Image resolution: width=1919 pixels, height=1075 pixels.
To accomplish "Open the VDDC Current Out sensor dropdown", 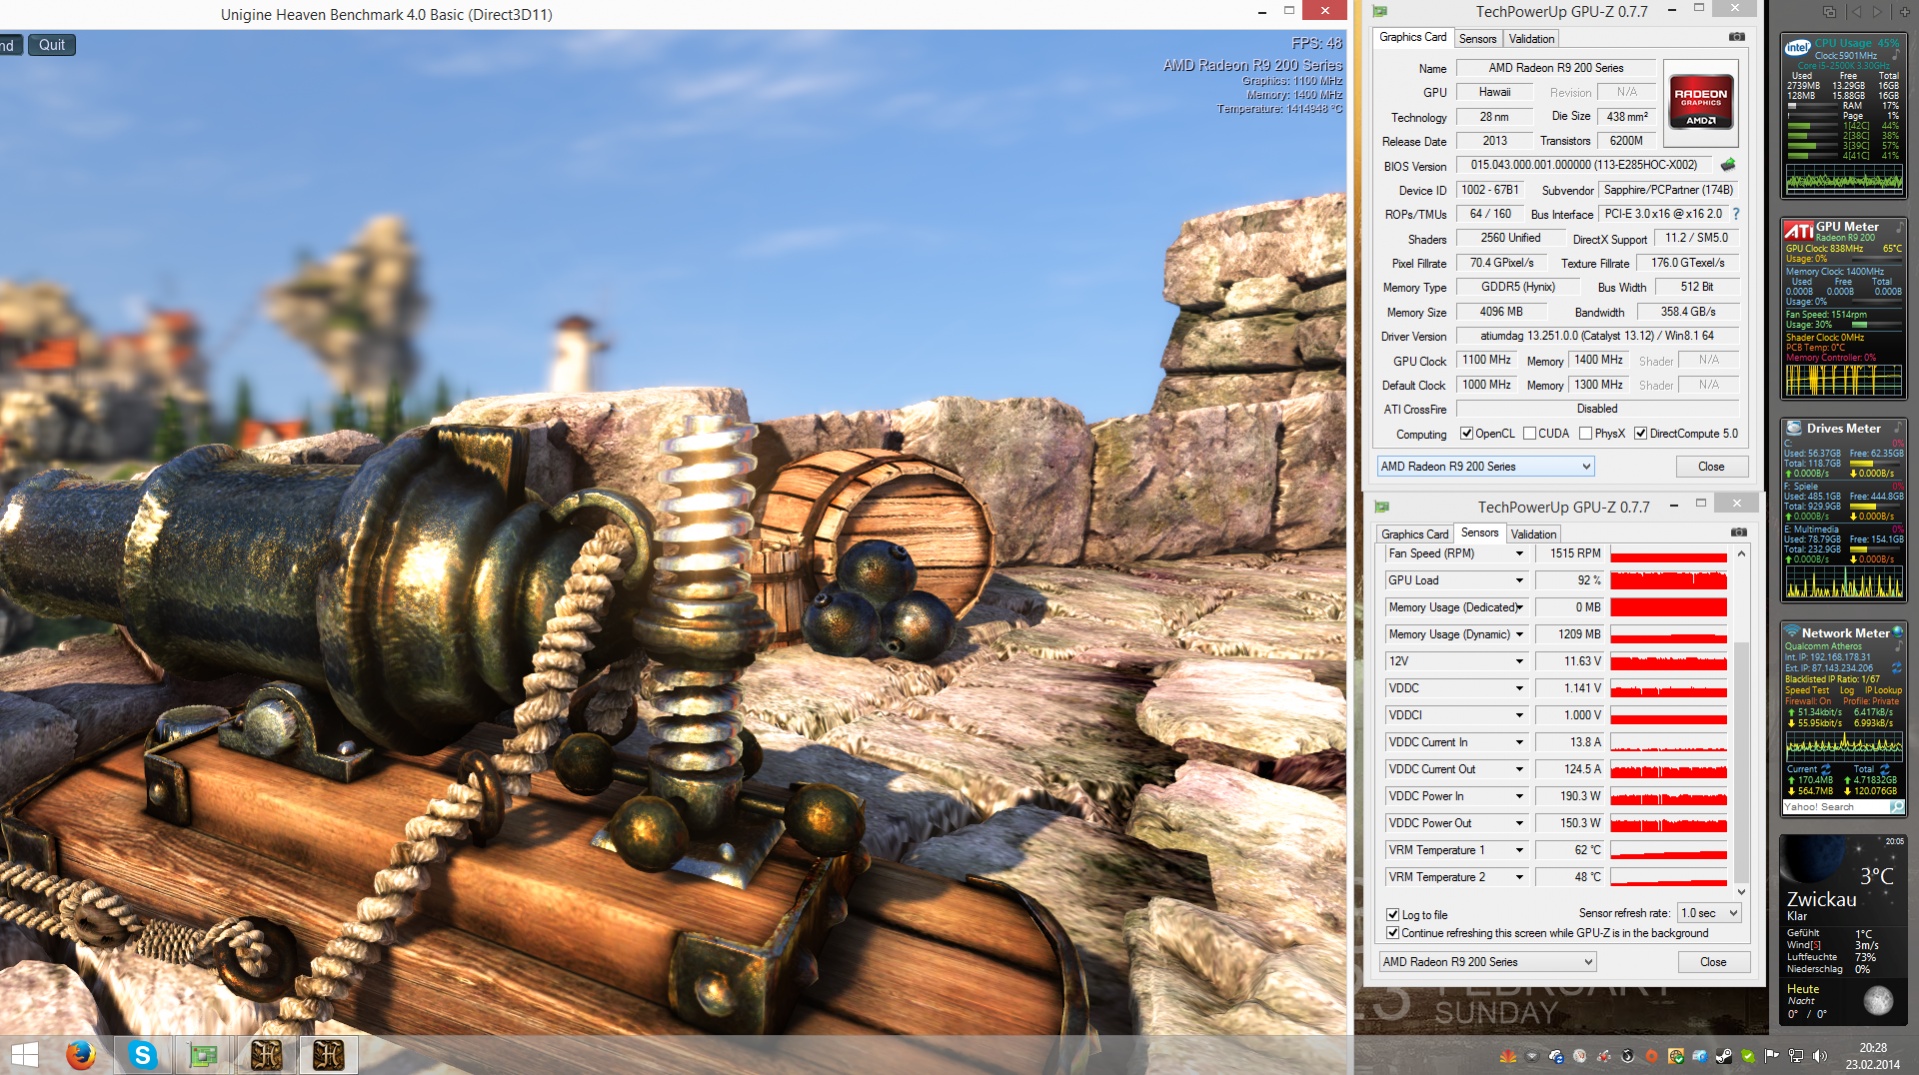I will point(1519,770).
